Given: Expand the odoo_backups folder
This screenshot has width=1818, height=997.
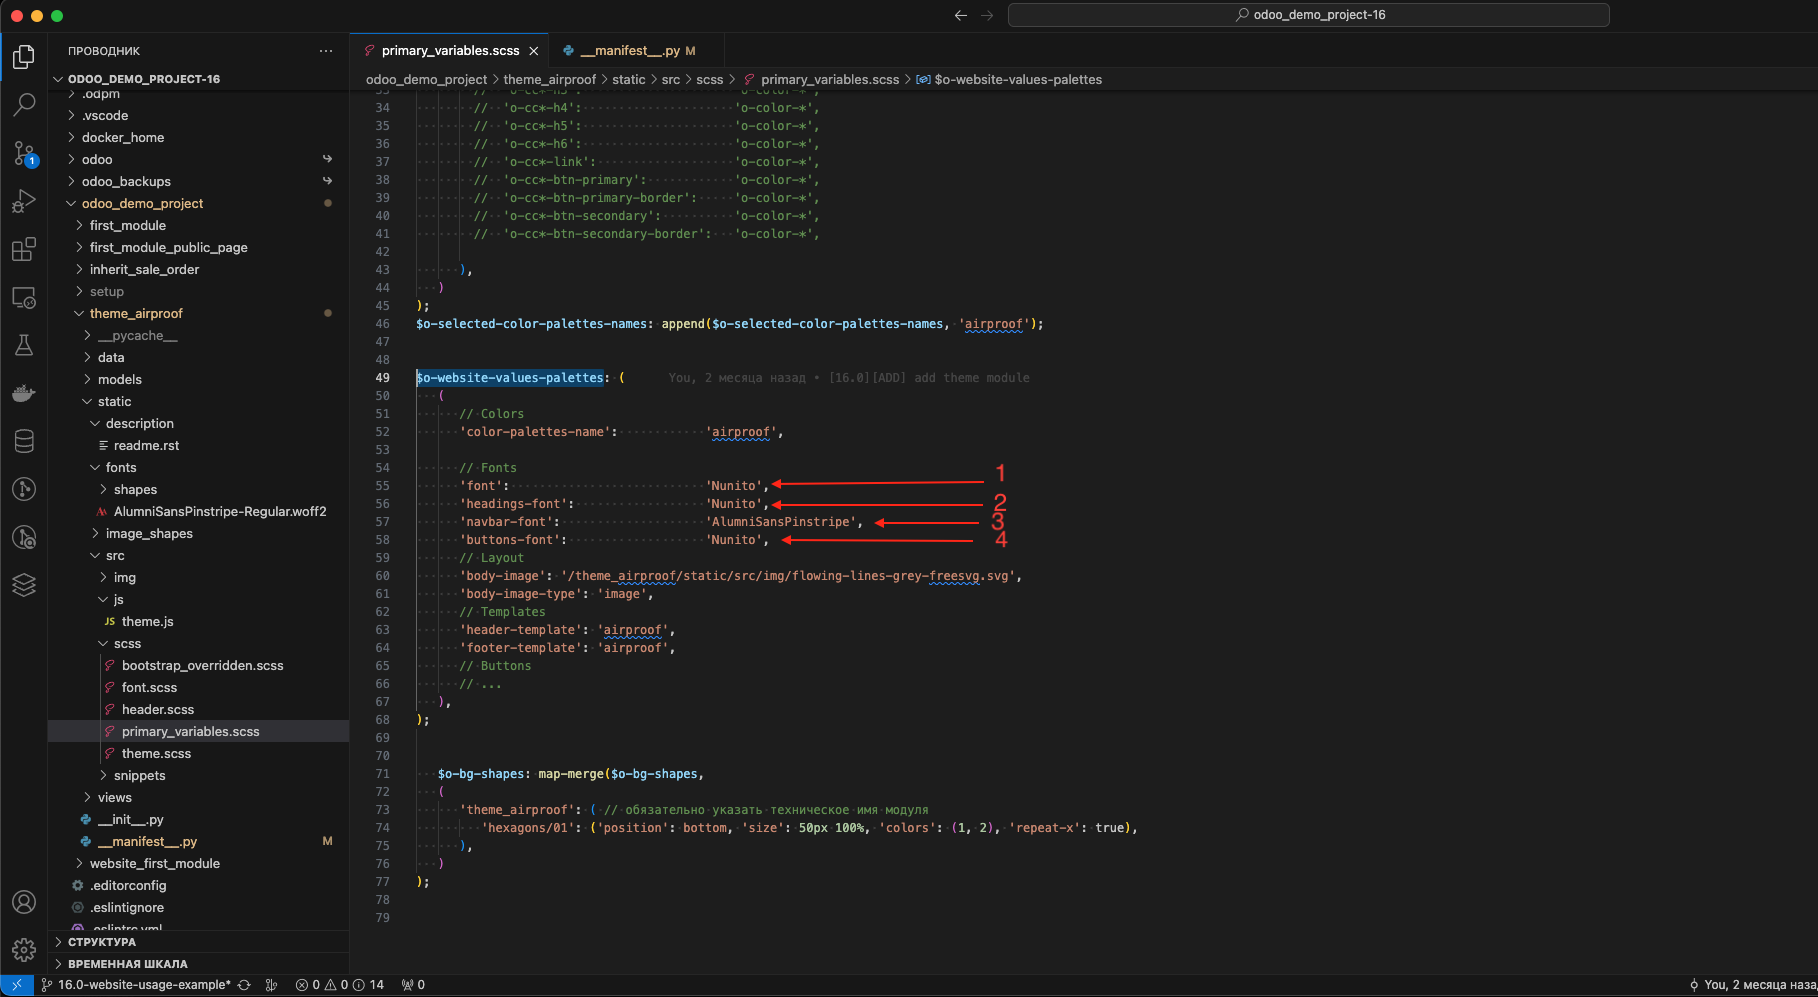Looking at the screenshot, I should 198,182.
